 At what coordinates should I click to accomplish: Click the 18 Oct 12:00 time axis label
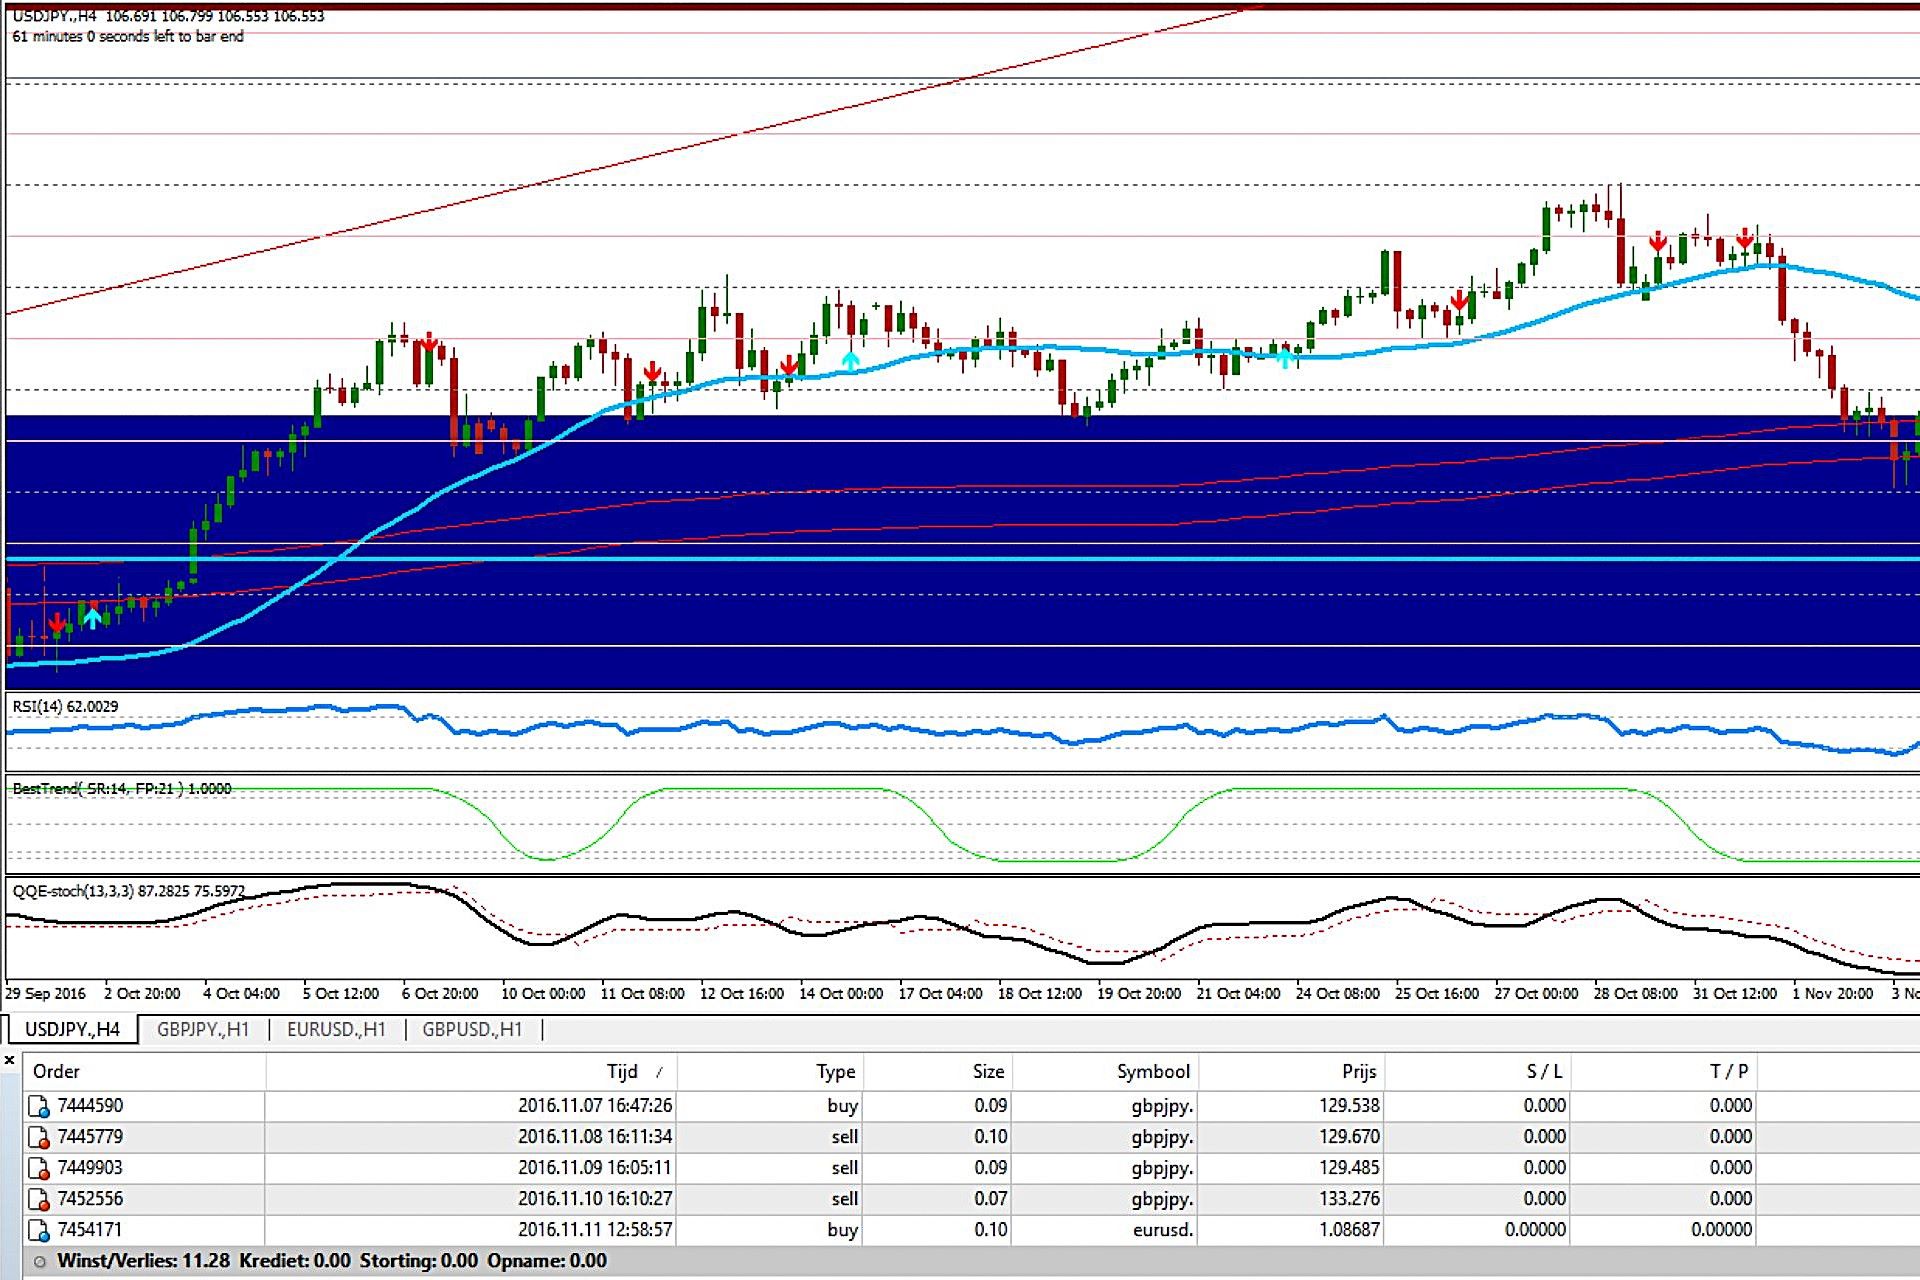point(1039,993)
